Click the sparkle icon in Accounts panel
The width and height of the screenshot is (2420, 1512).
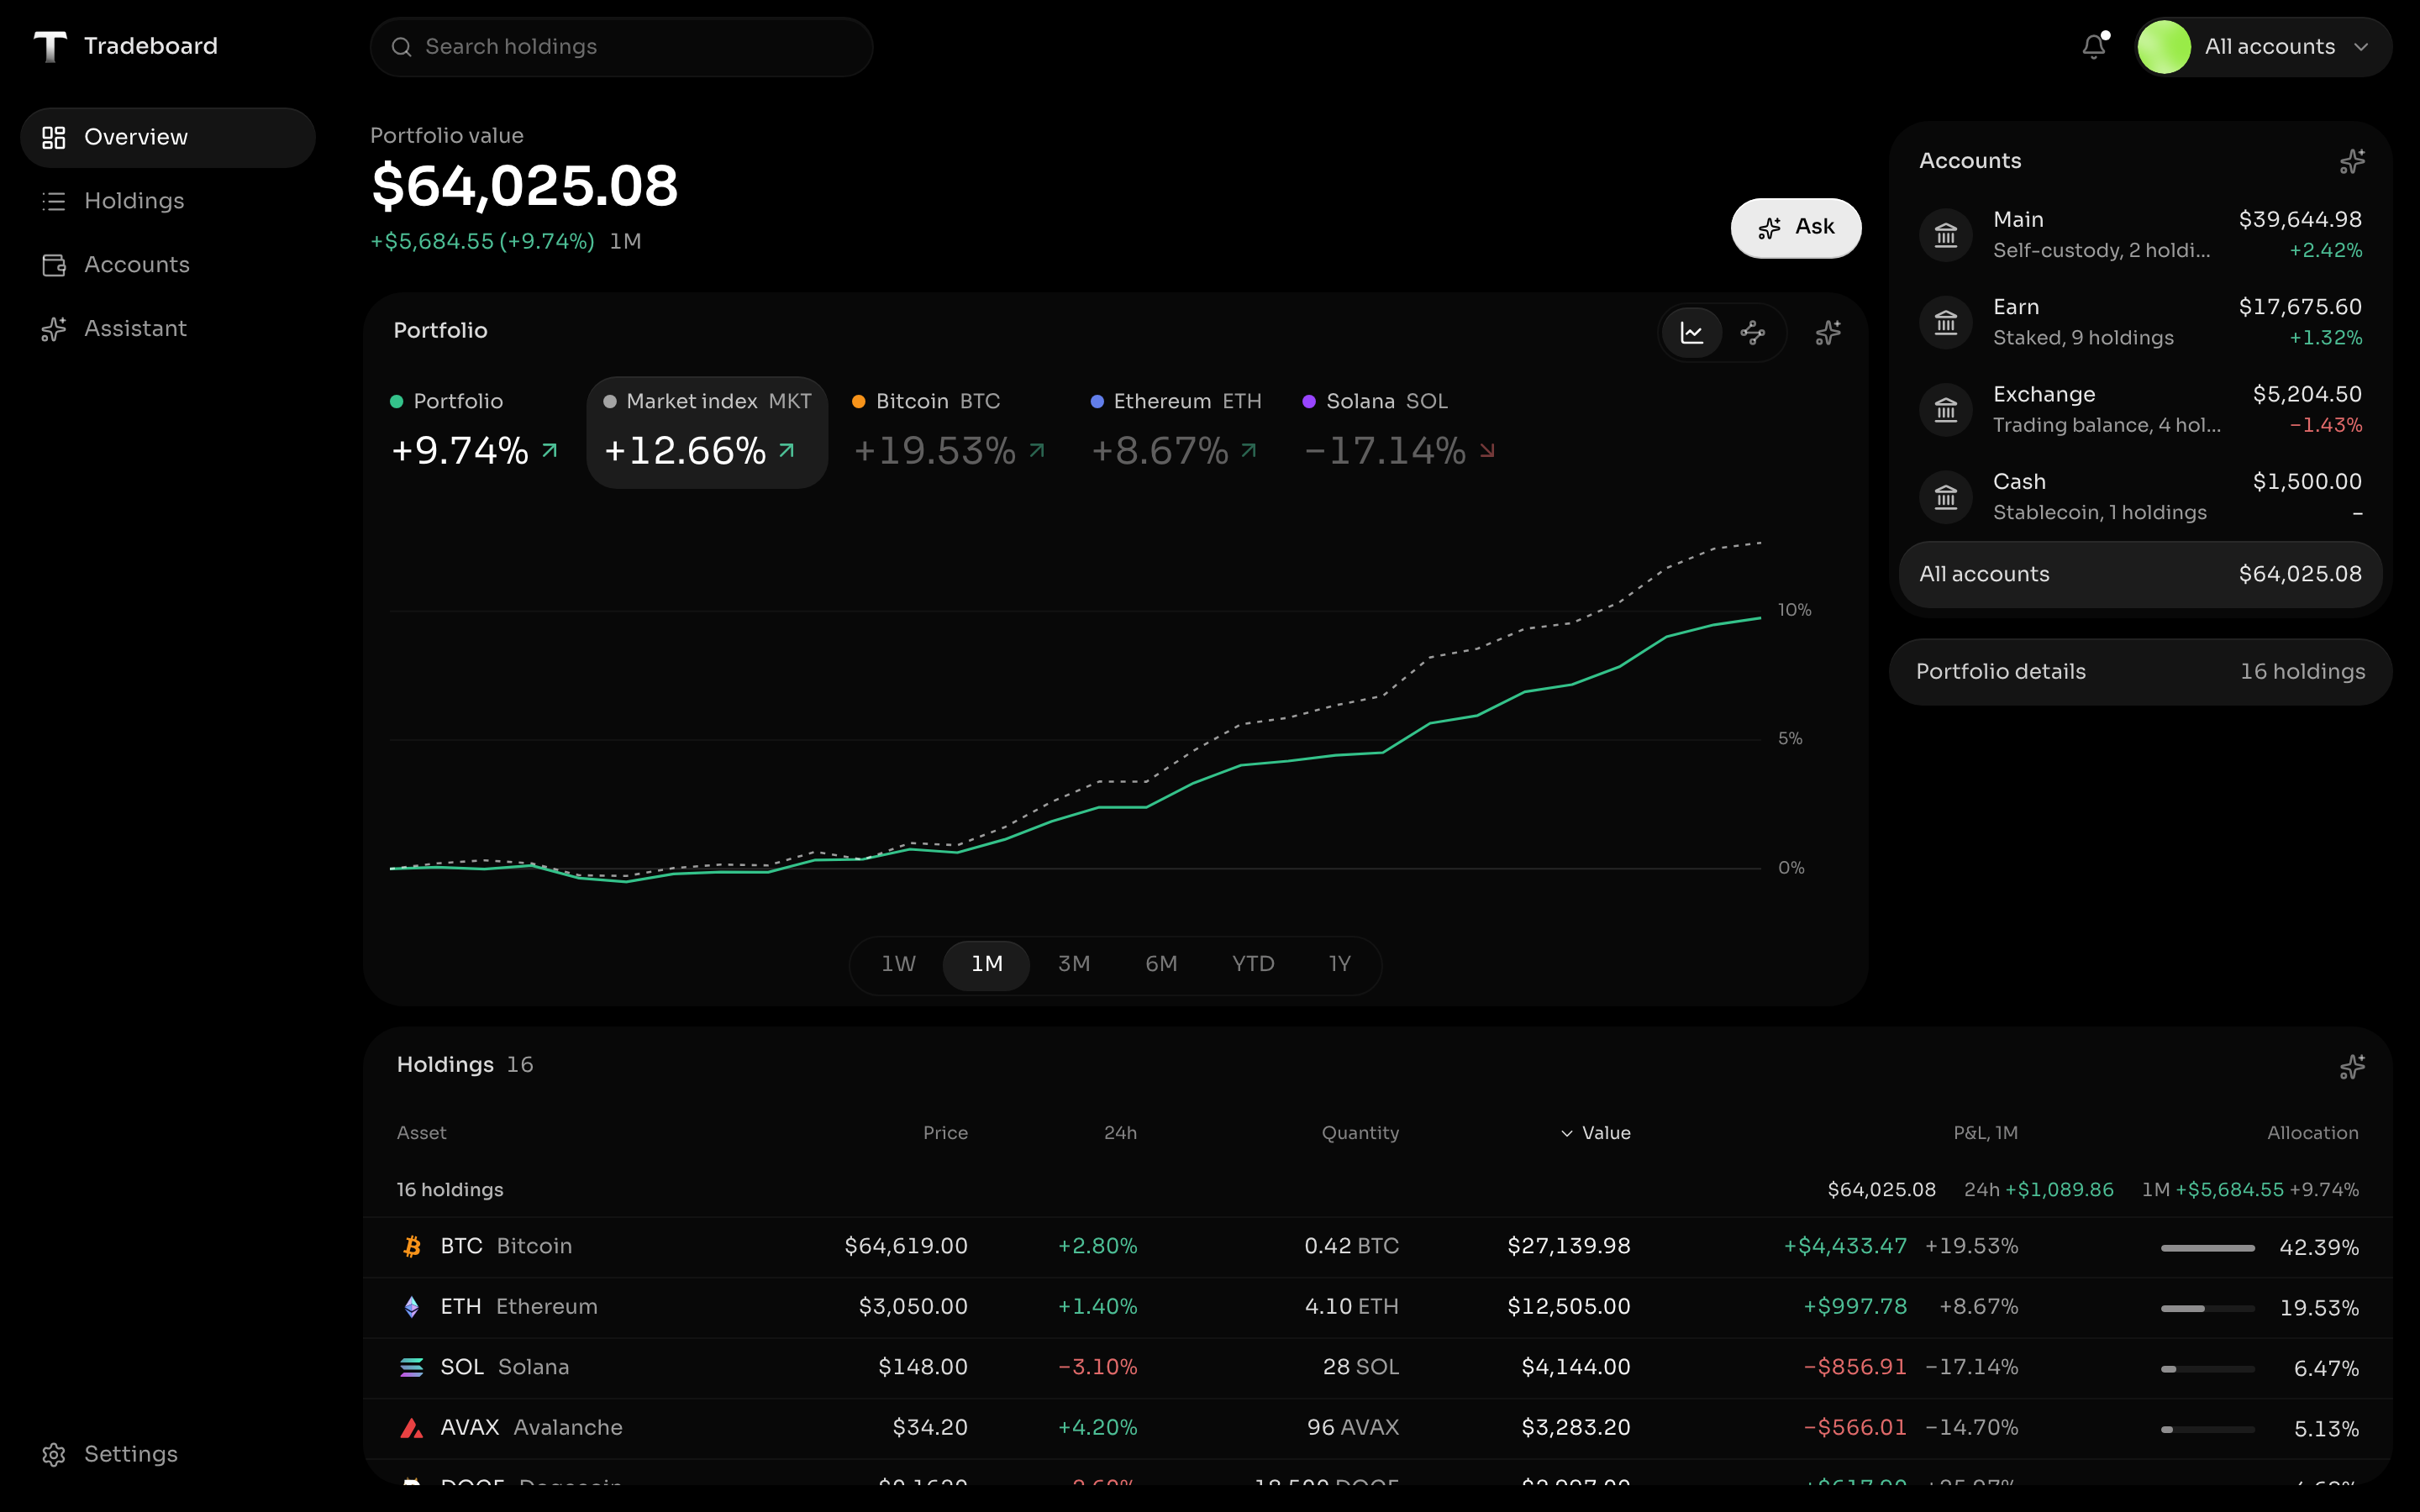point(2352,161)
